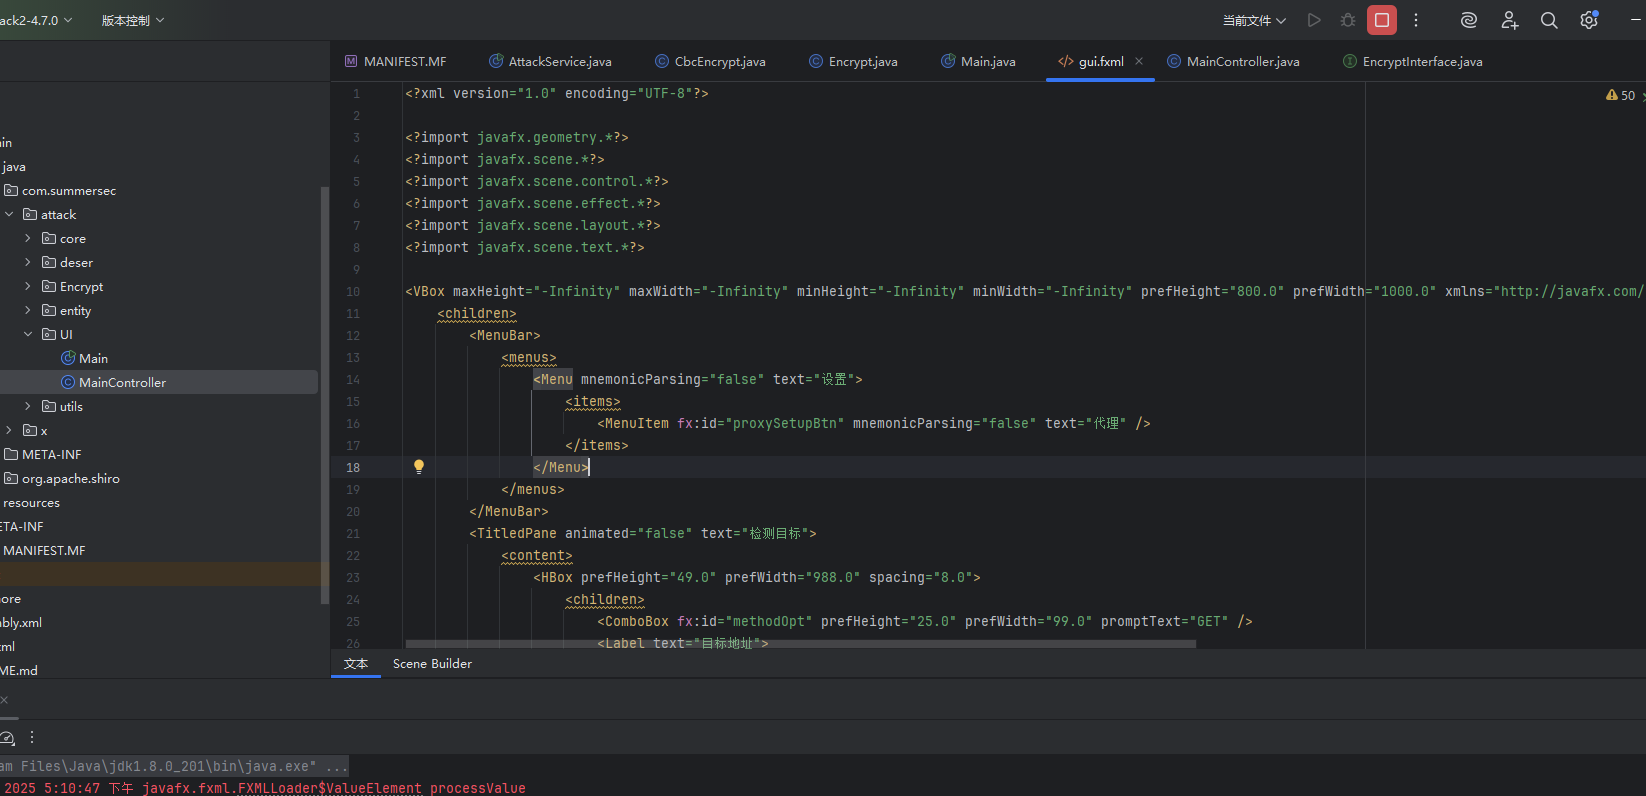Image resolution: width=1646 pixels, height=796 pixels.
Task: Click the yellow lightbulb intention icon
Action: (x=419, y=467)
